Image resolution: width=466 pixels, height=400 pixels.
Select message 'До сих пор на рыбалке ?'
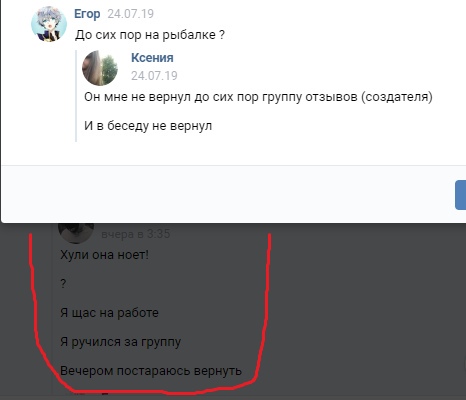[150, 35]
